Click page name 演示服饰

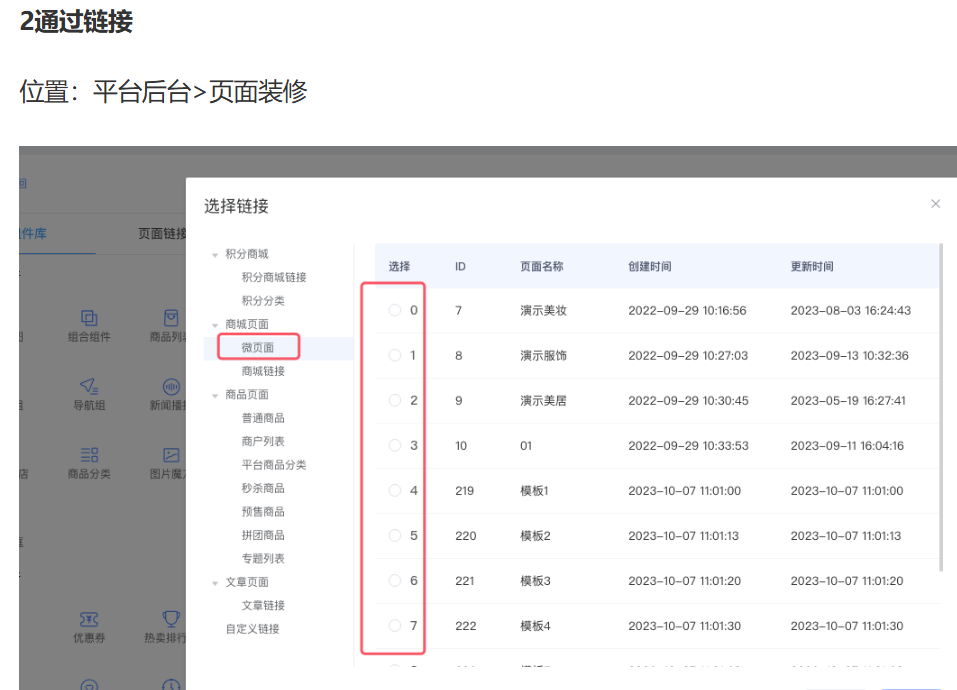coord(543,356)
